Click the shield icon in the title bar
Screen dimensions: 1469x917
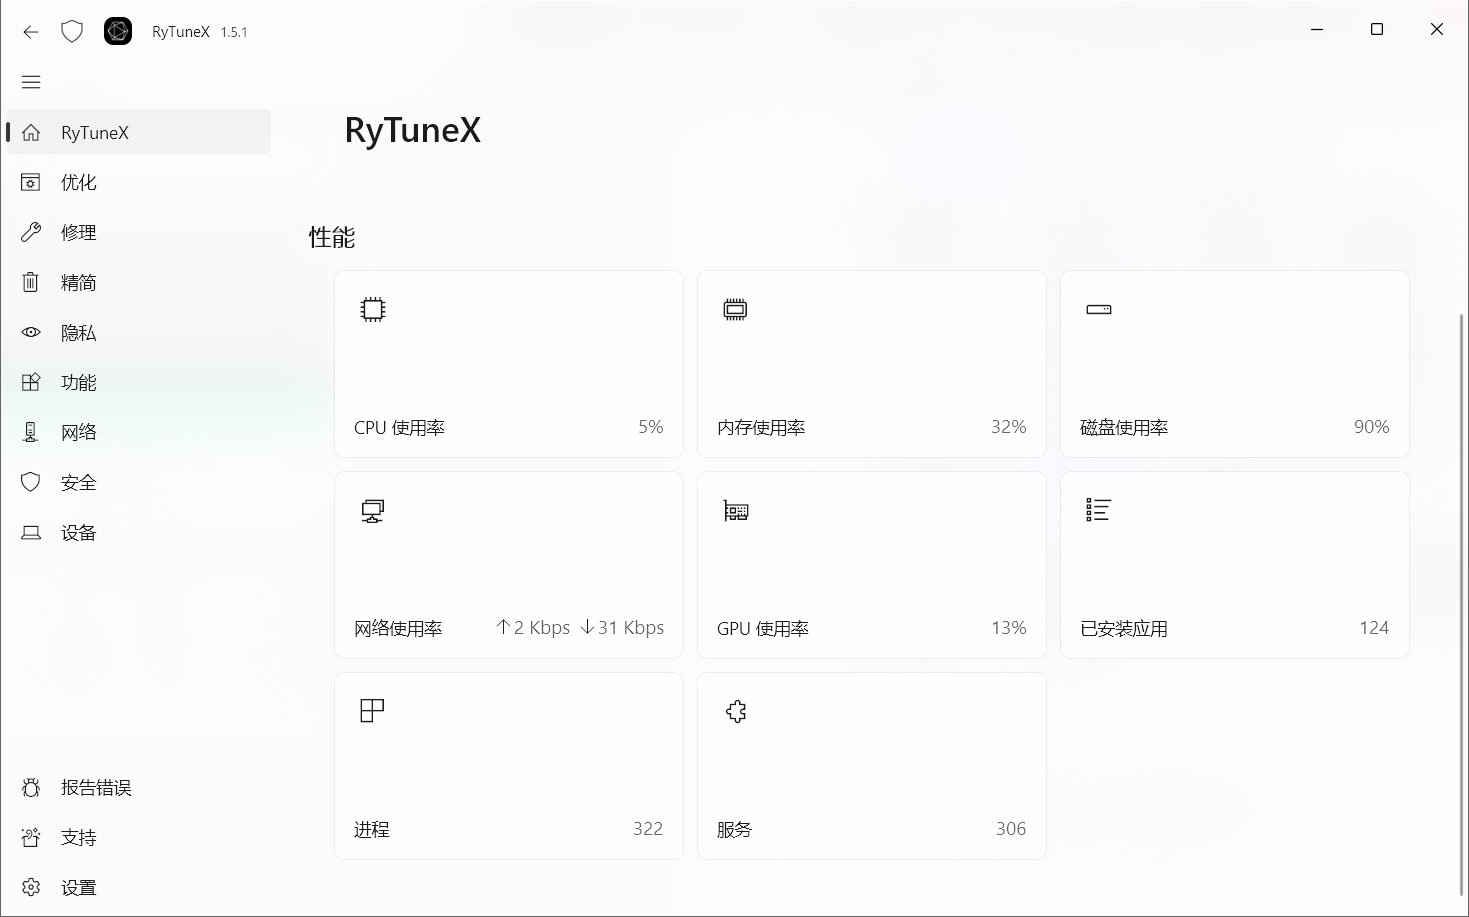tap(71, 31)
